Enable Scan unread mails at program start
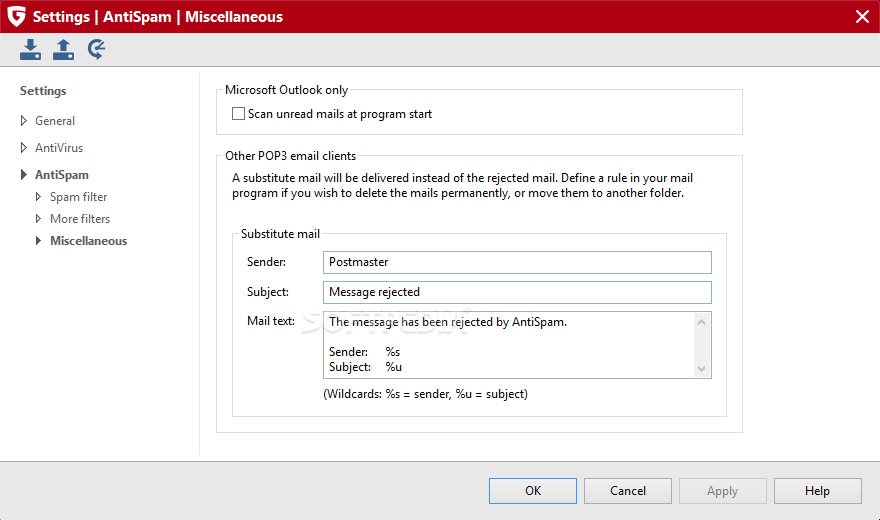 239,114
